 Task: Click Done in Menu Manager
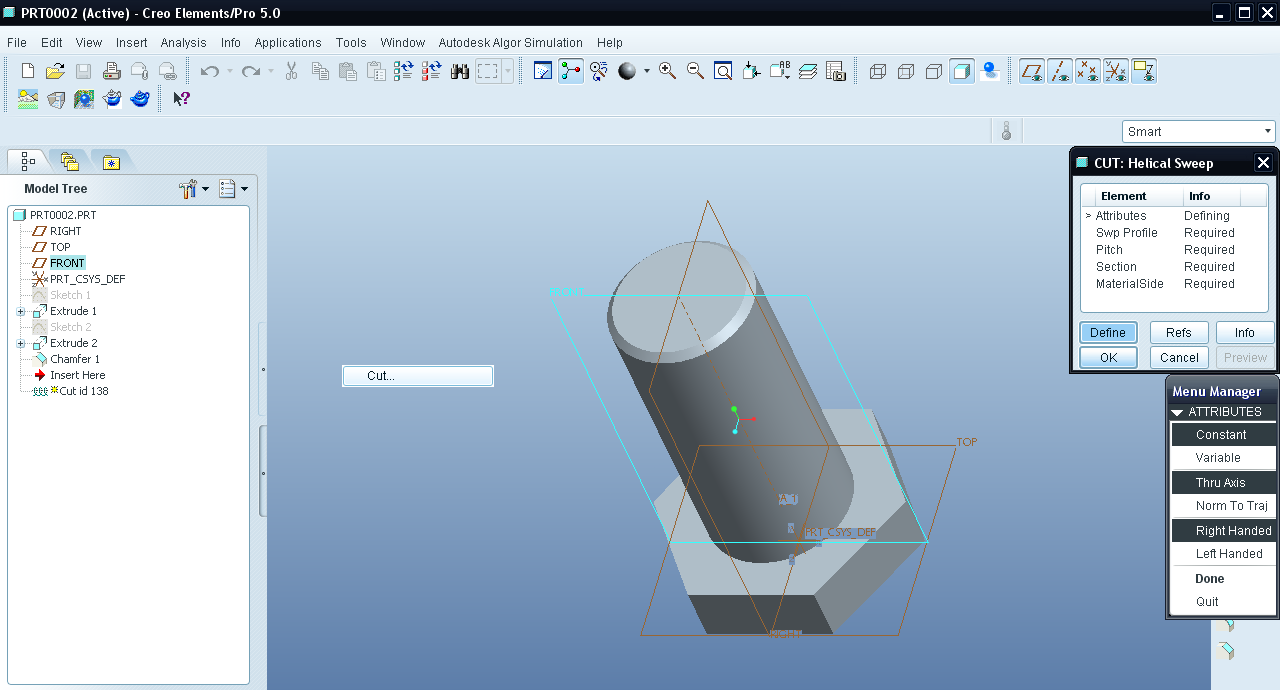1223,579
